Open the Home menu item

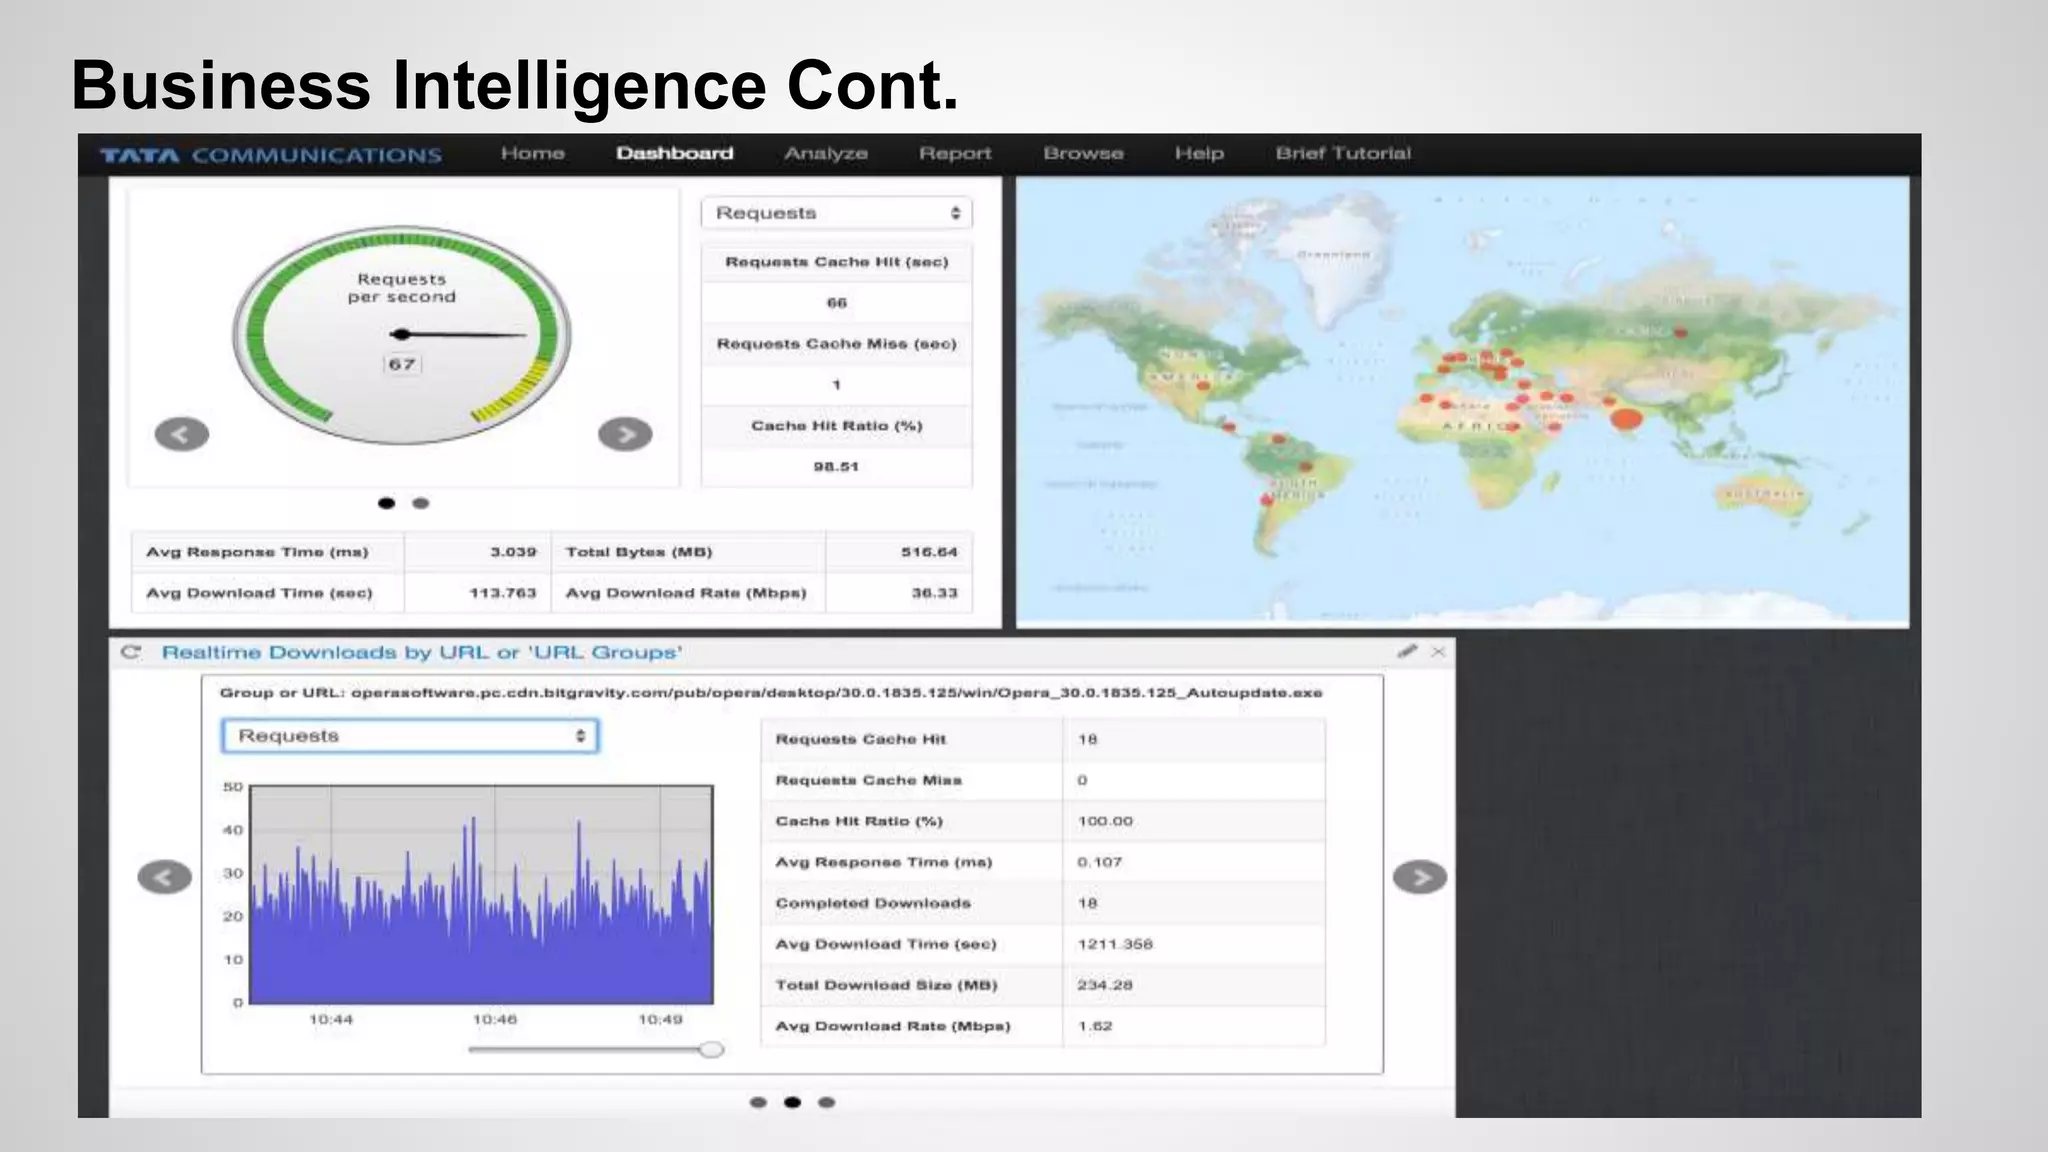click(533, 153)
